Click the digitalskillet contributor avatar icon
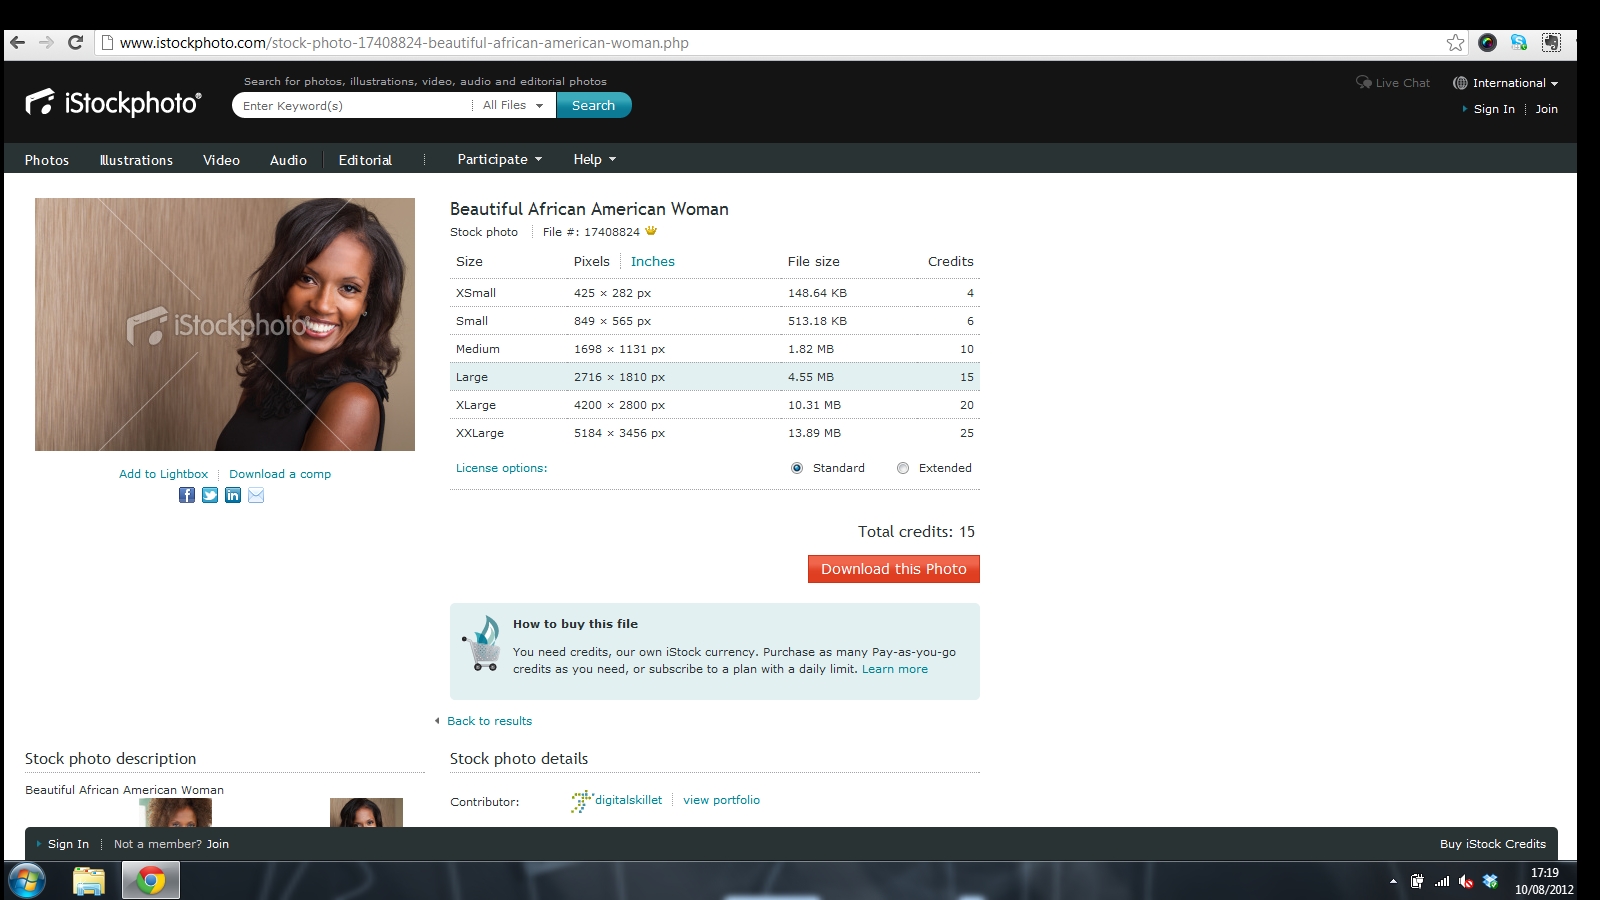The height and width of the screenshot is (900, 1600). click(x=581, y=800)
